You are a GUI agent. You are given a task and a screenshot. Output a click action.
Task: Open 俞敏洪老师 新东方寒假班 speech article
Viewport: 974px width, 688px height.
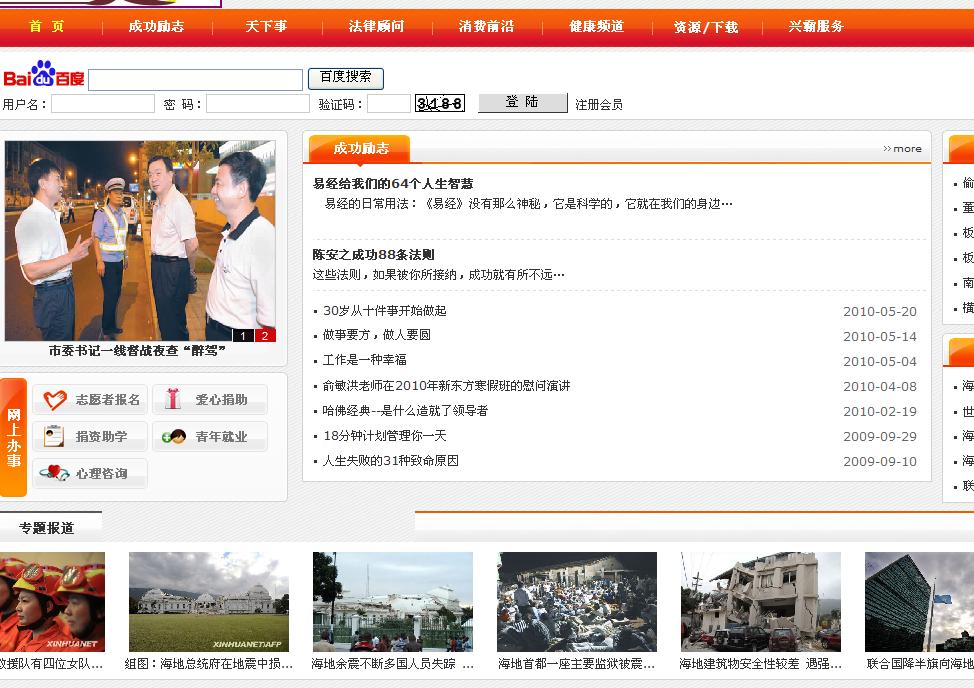(446, 386)
